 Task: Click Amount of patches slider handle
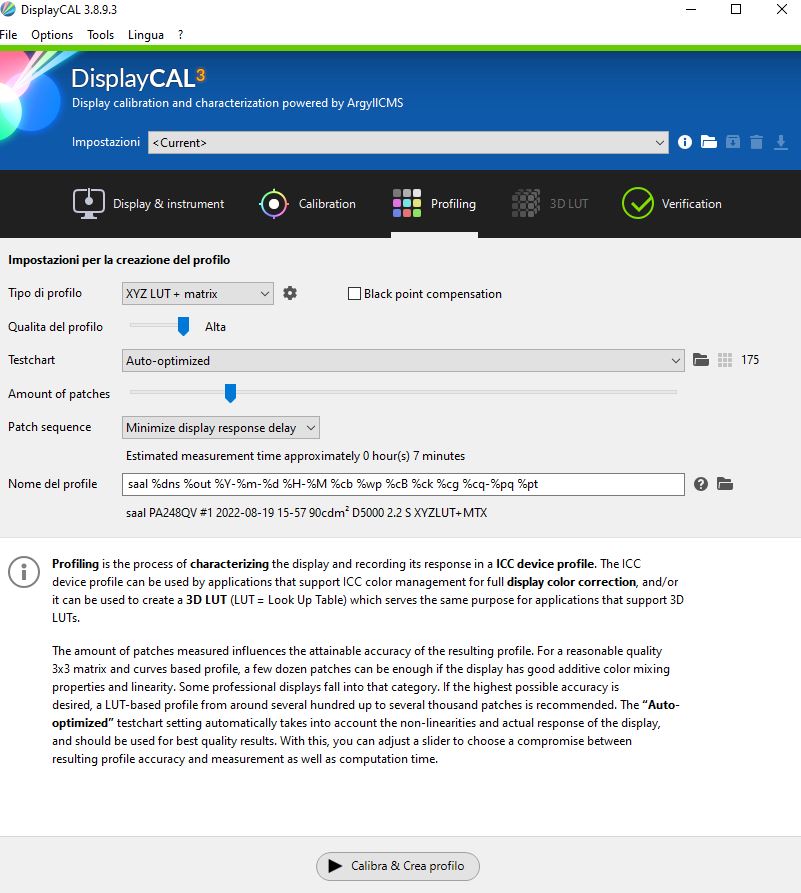[230, 393]
